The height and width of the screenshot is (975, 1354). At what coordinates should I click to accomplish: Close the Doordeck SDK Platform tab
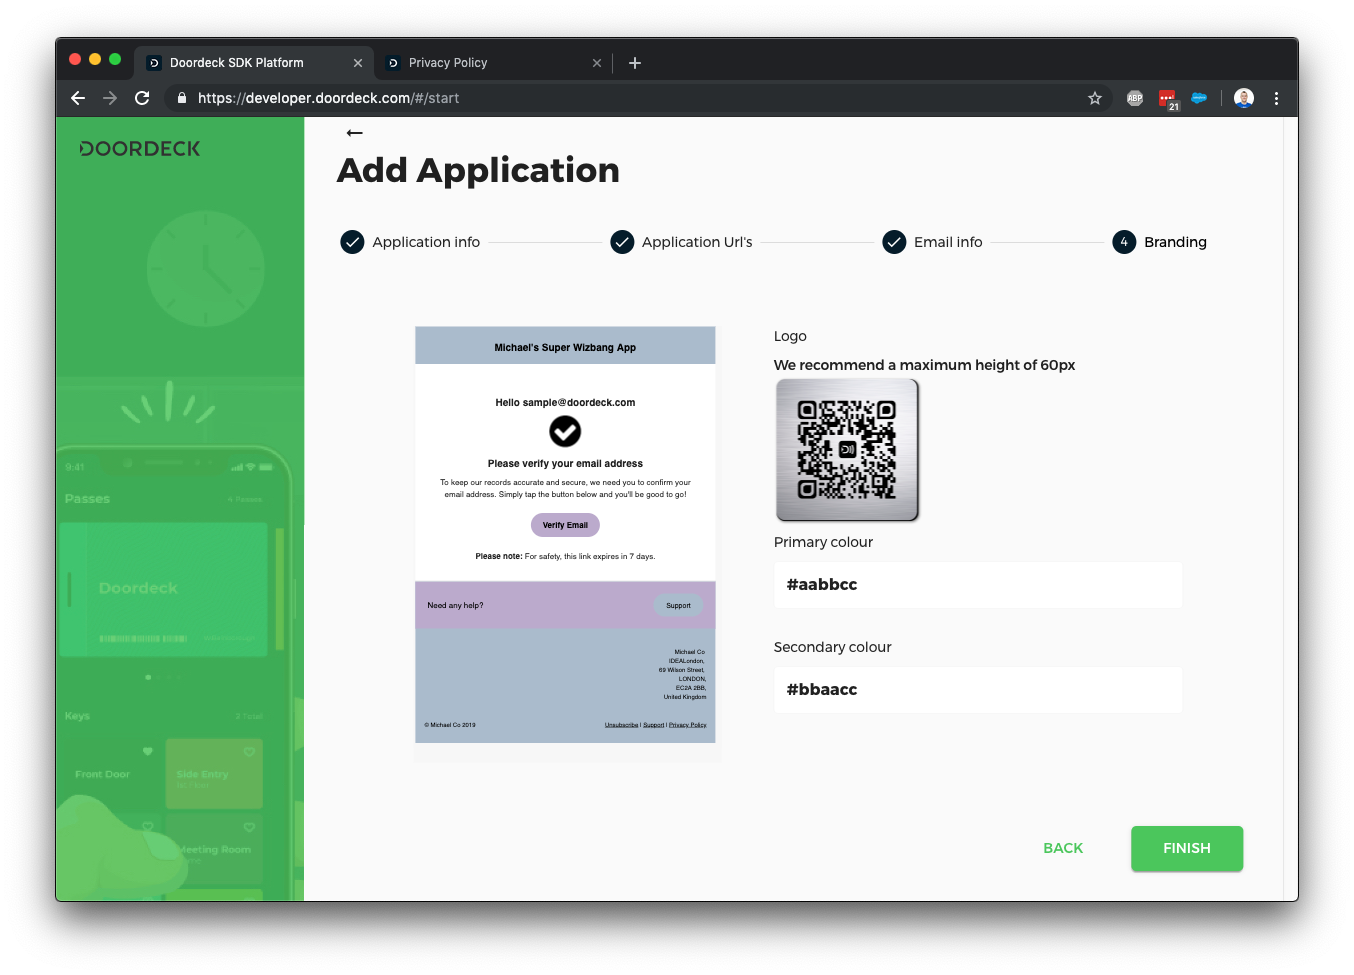coord(358,63)
